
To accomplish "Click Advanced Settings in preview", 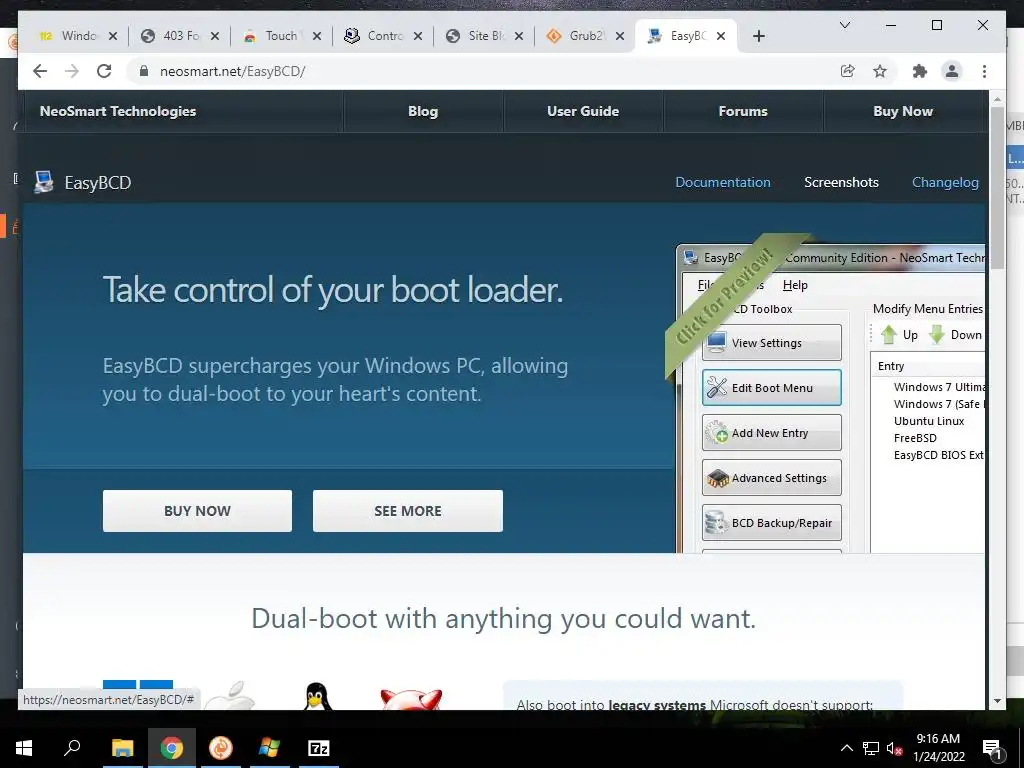I will pyautogui.click(x=772, y=477).
